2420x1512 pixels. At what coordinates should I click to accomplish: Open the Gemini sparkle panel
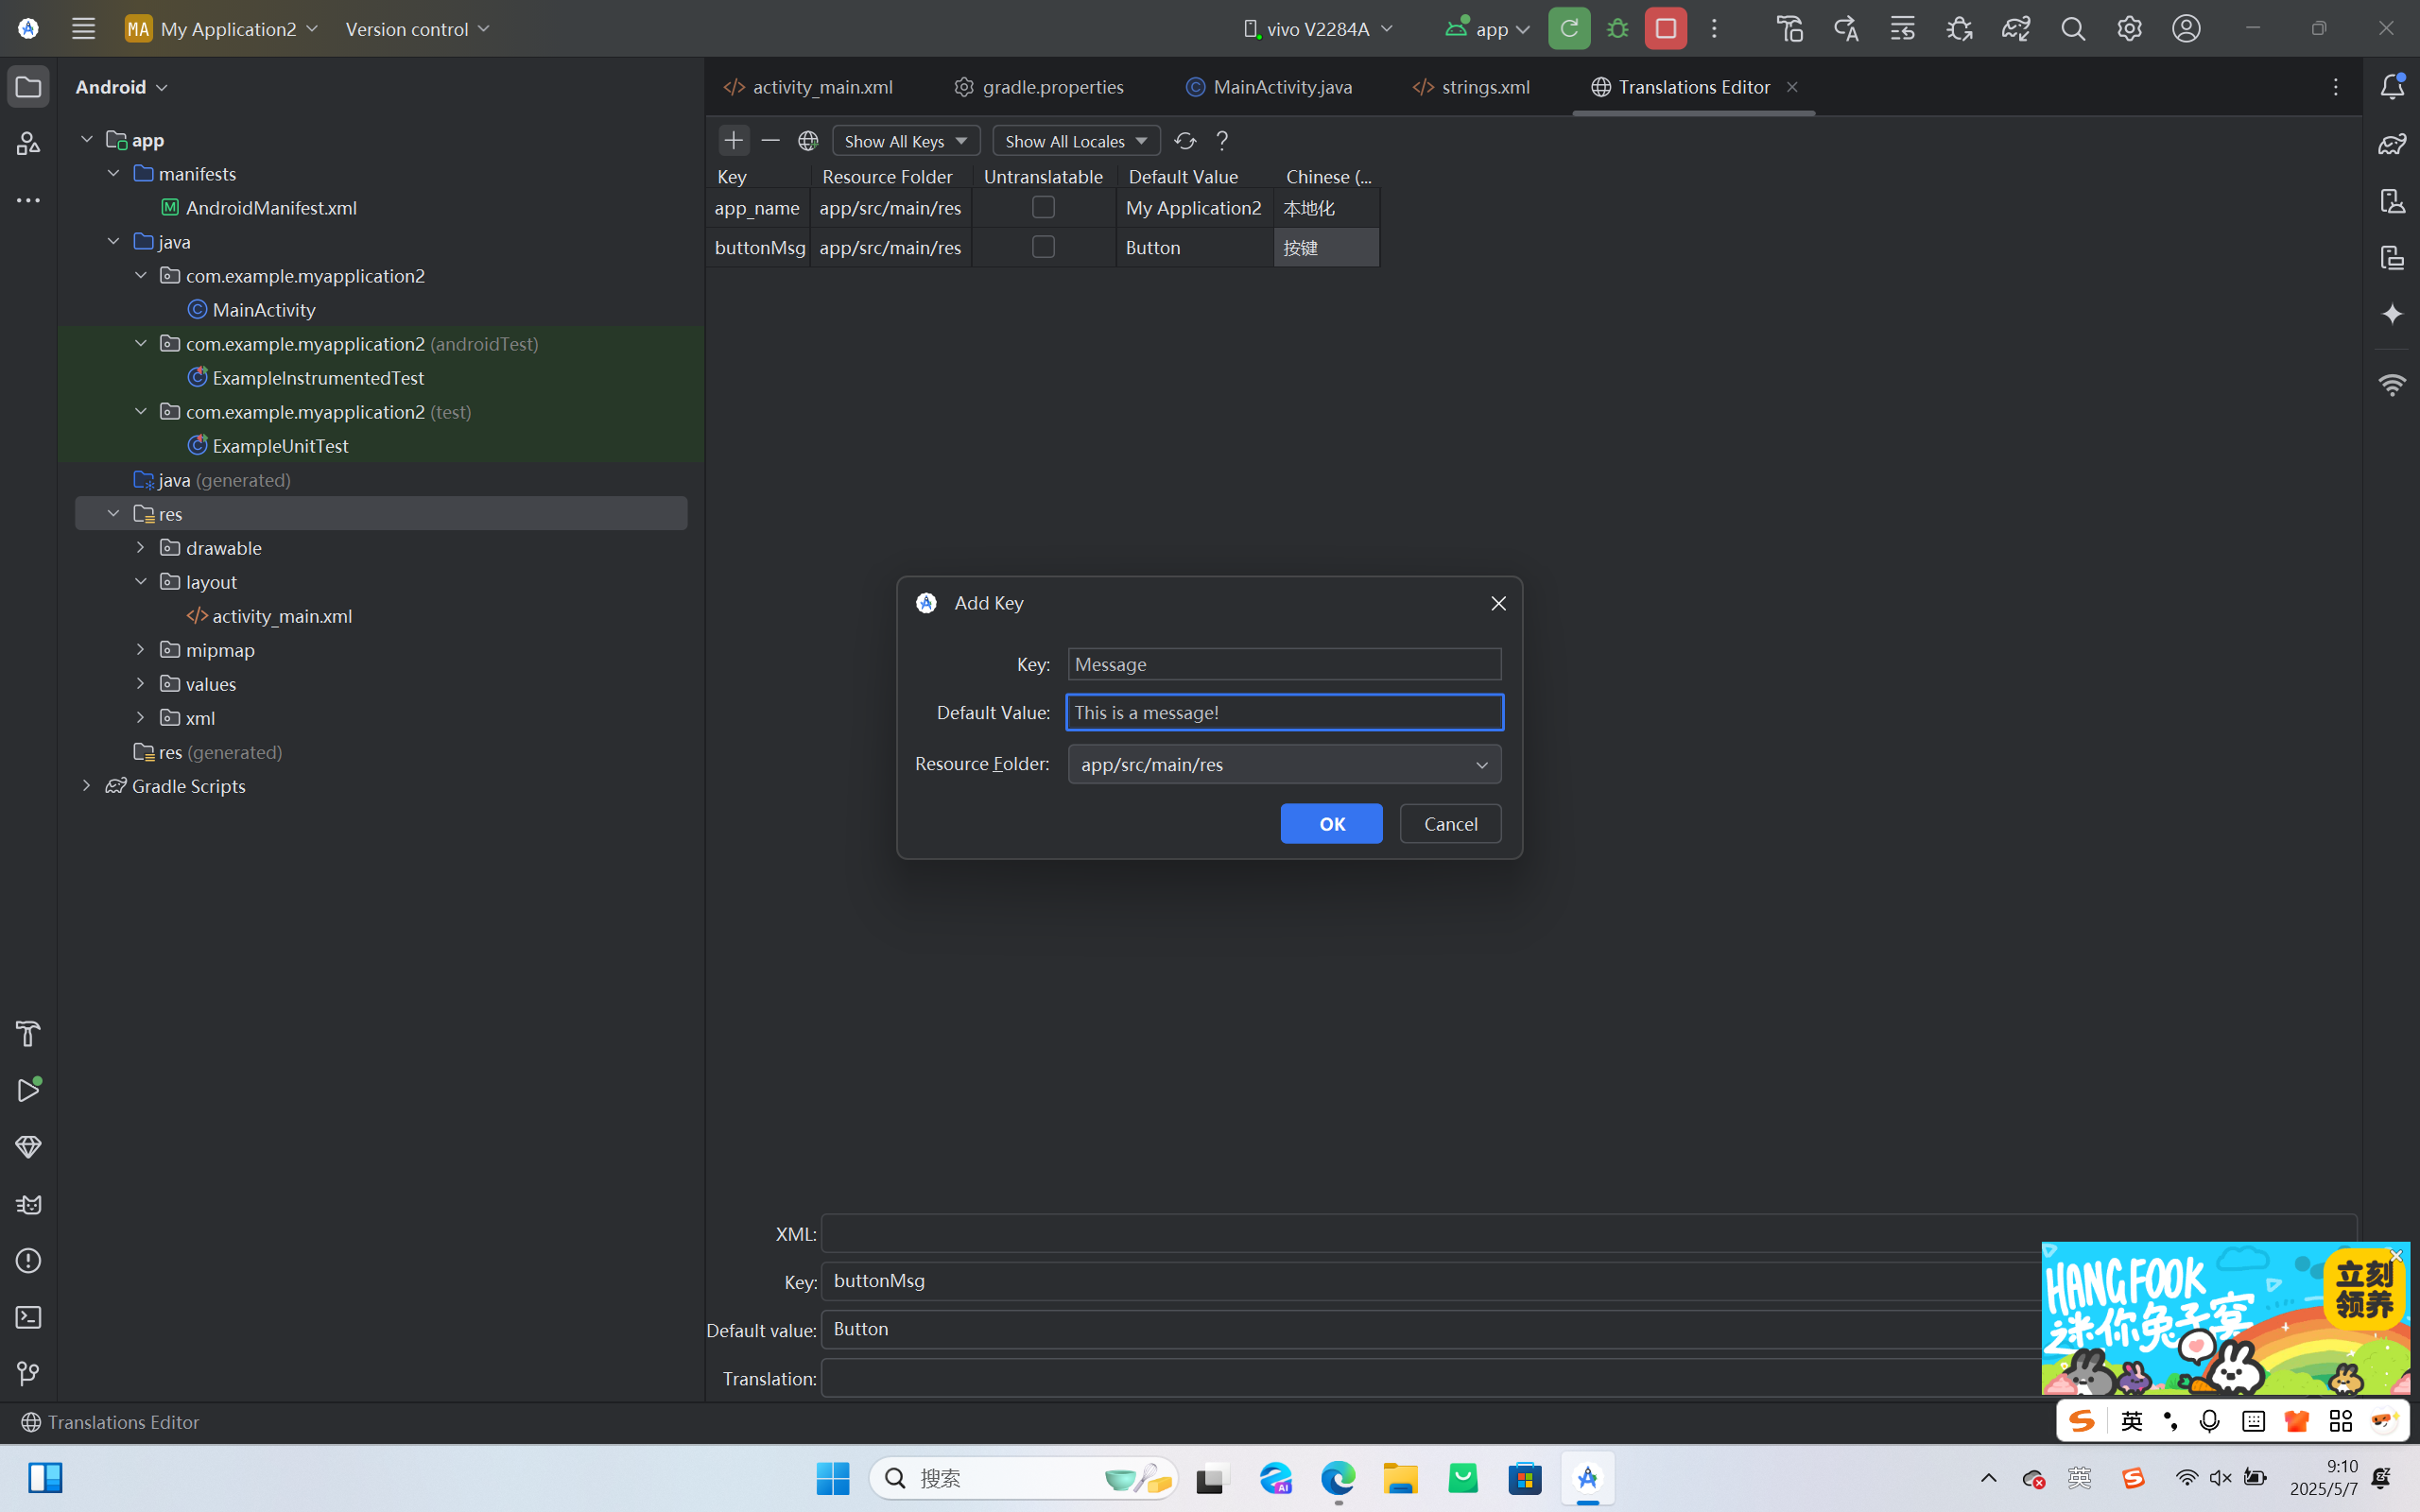2392,314
